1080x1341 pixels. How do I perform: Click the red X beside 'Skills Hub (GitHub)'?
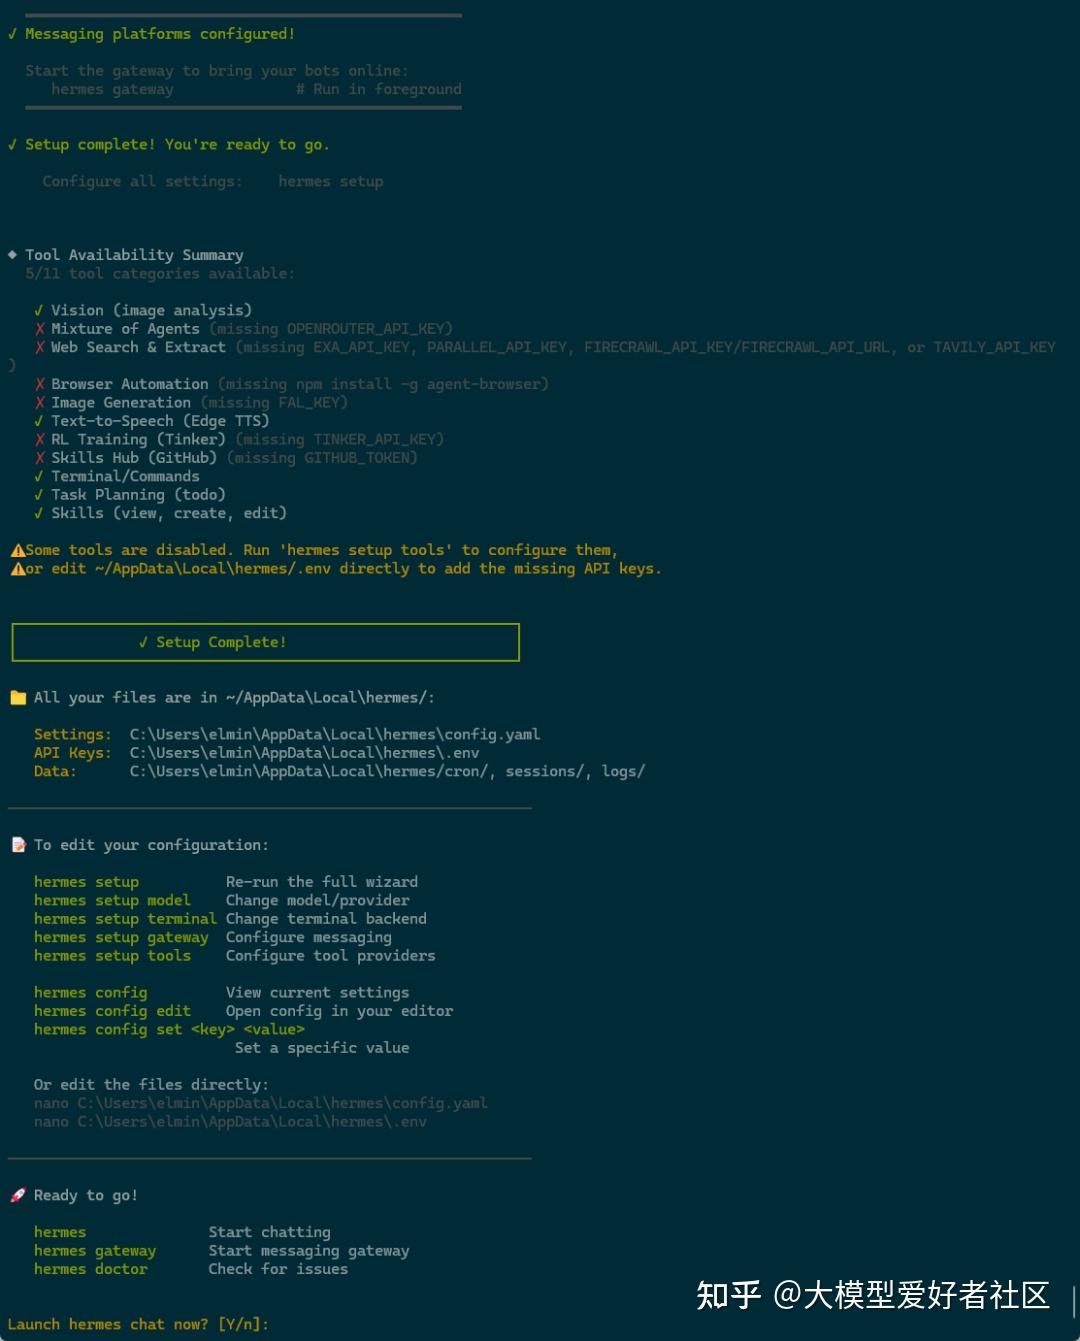[x=39, y=458]
